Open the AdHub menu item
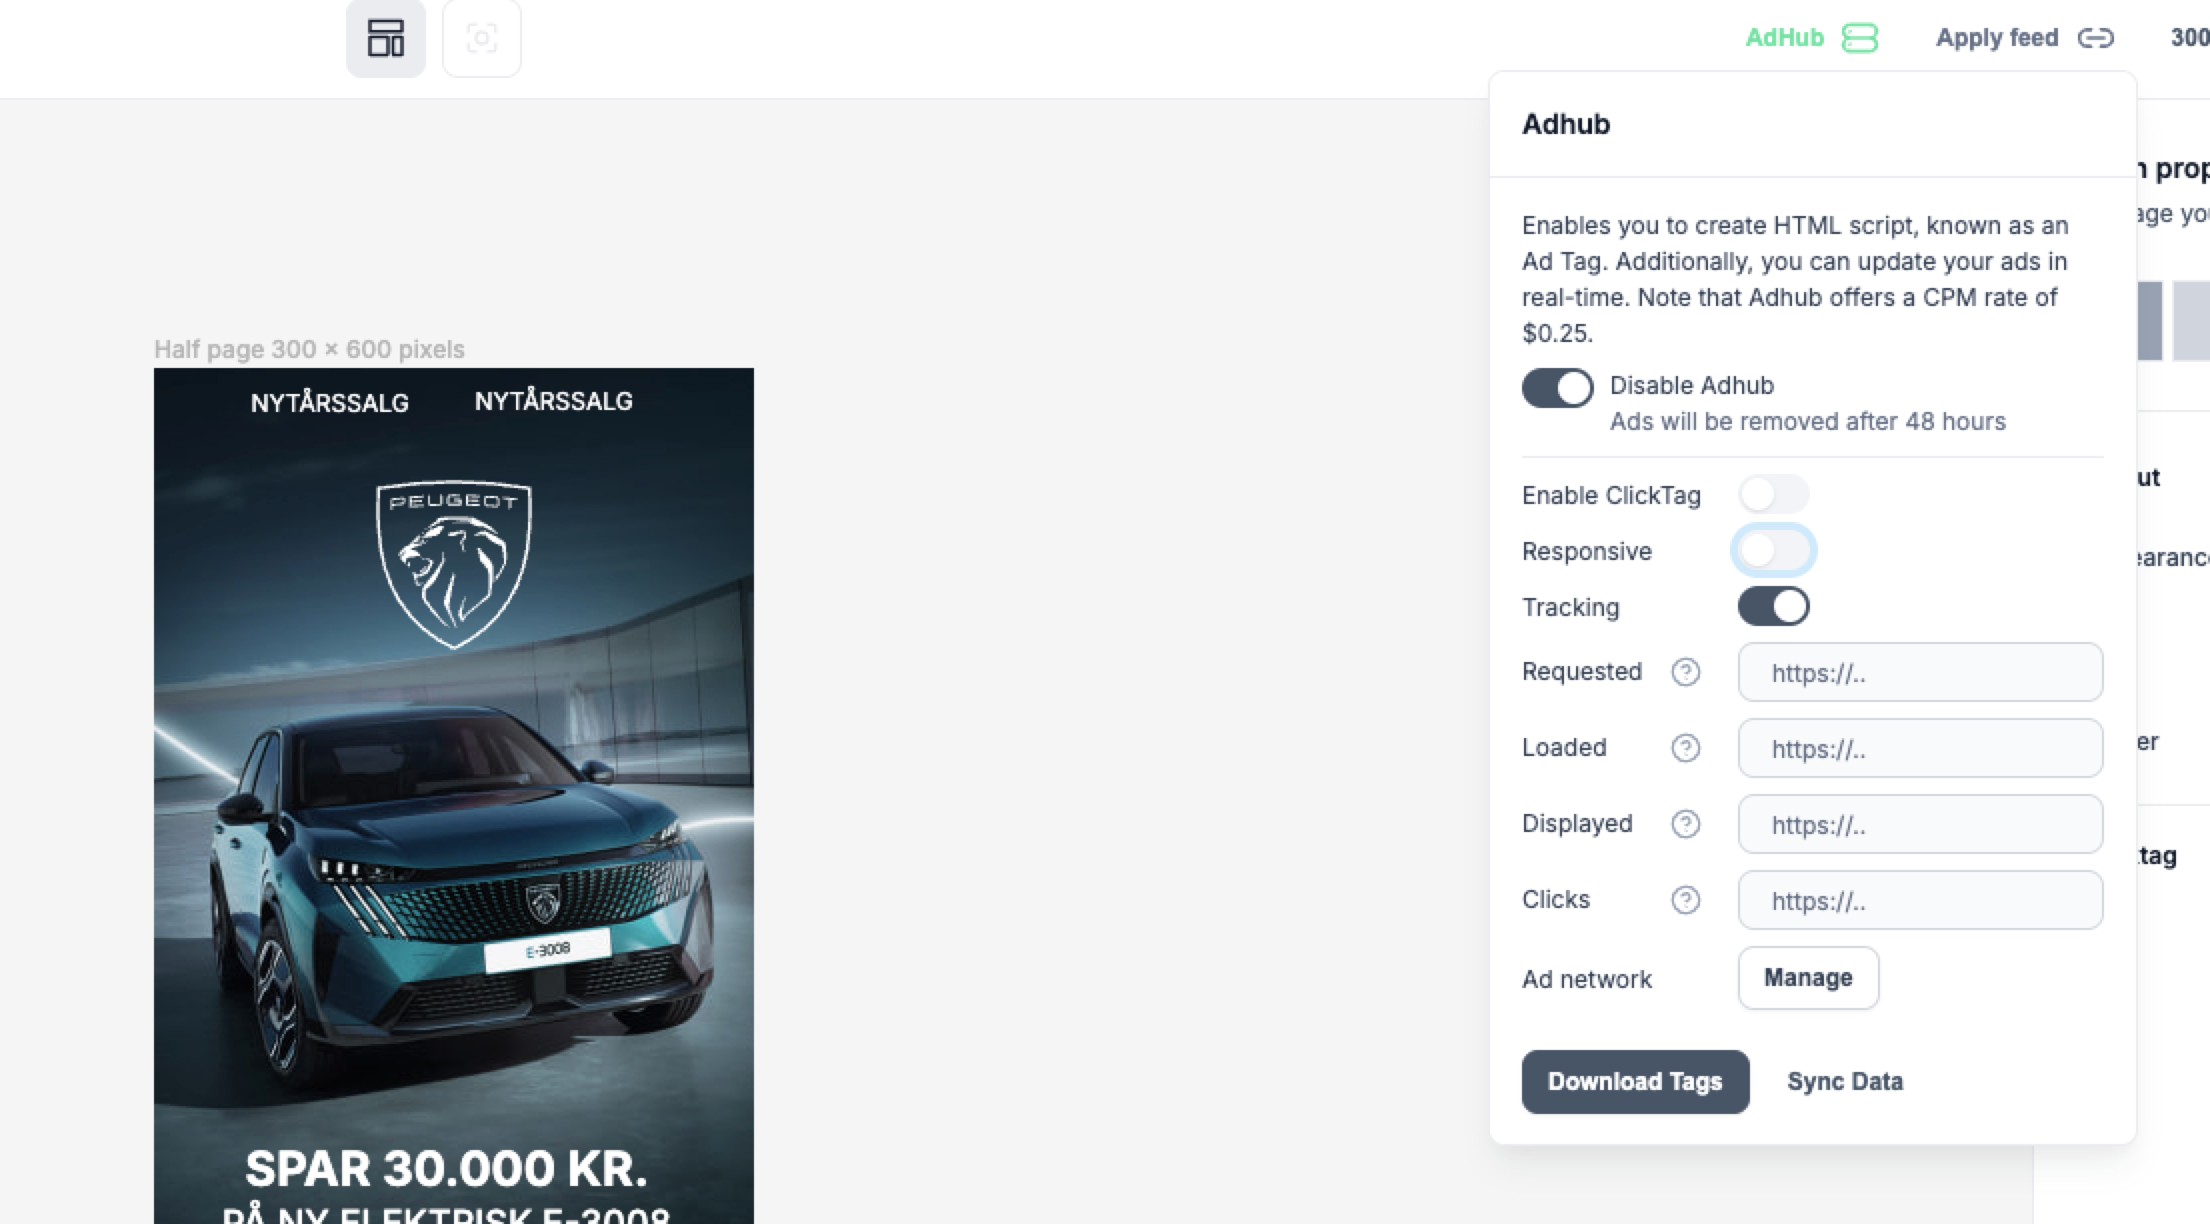Screen dimensions: 2210x1224 [1784, 38]
